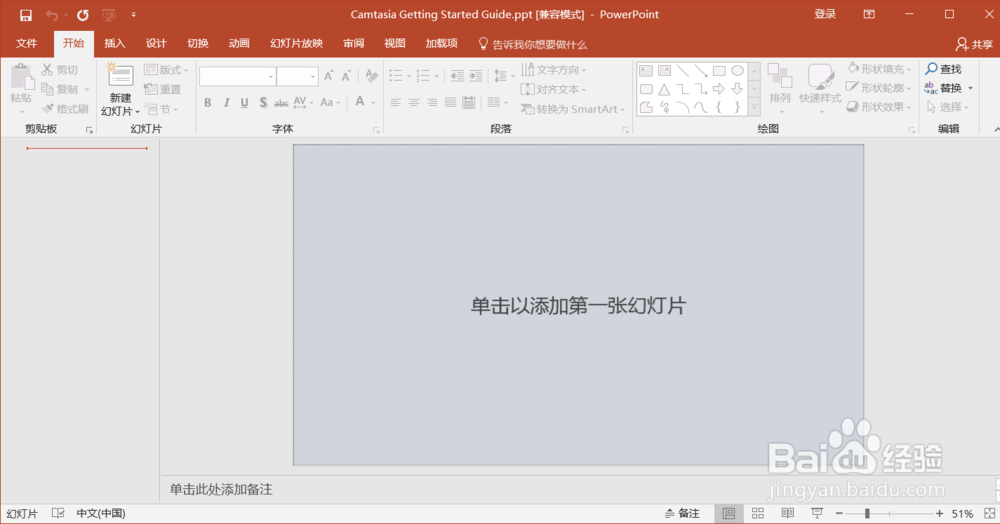Open Customize Quick Access Toolbar arrow
Screen dimensions: 1000x524
pyautogui.click(x=133, y=15)
